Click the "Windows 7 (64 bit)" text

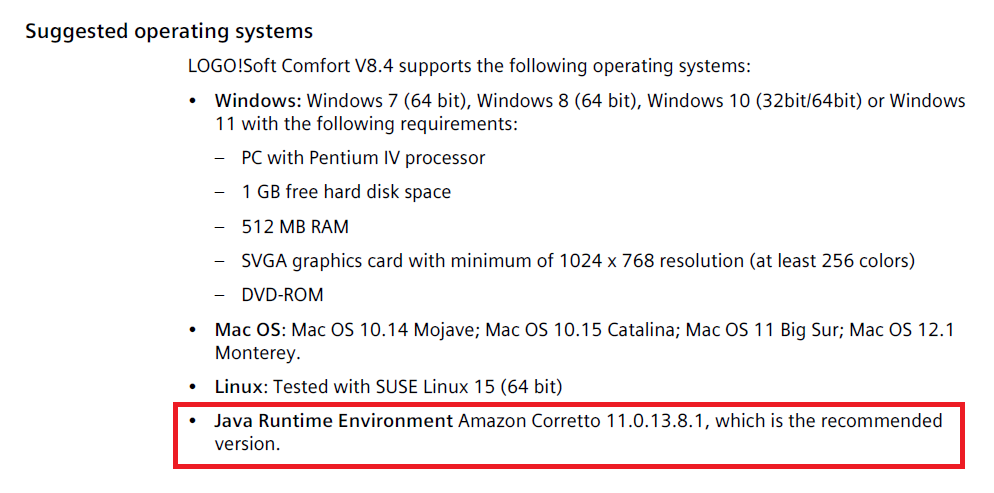coord(389,101)
